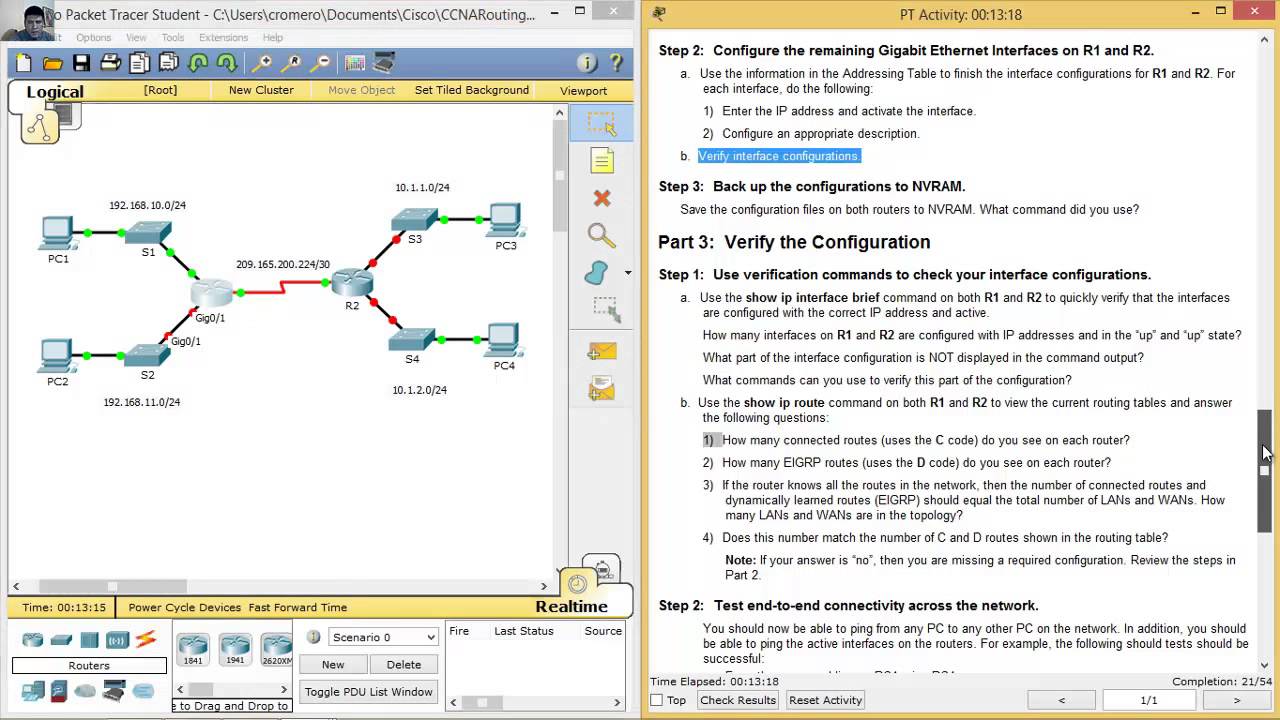Choose the Resize Shape tool
The image size is (1280, 720).
(x=605, y=311)
